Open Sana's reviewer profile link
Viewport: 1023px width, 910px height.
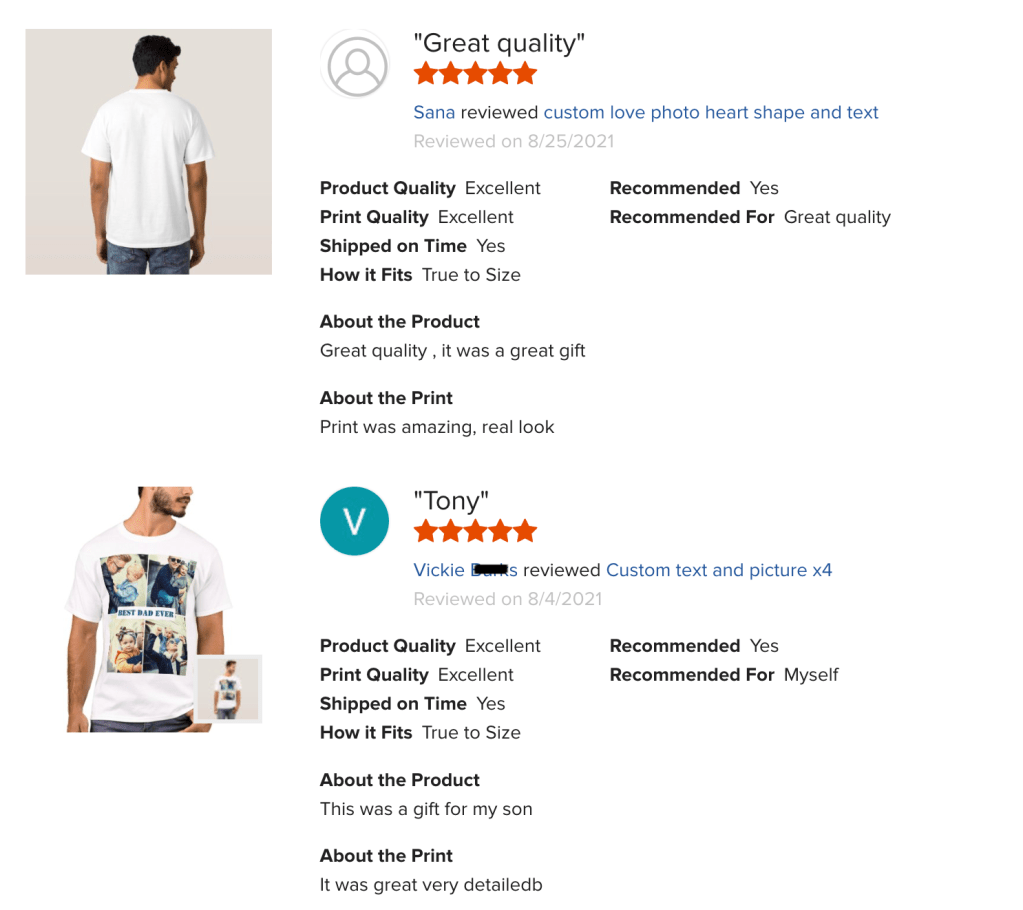[x=434, y=113]
